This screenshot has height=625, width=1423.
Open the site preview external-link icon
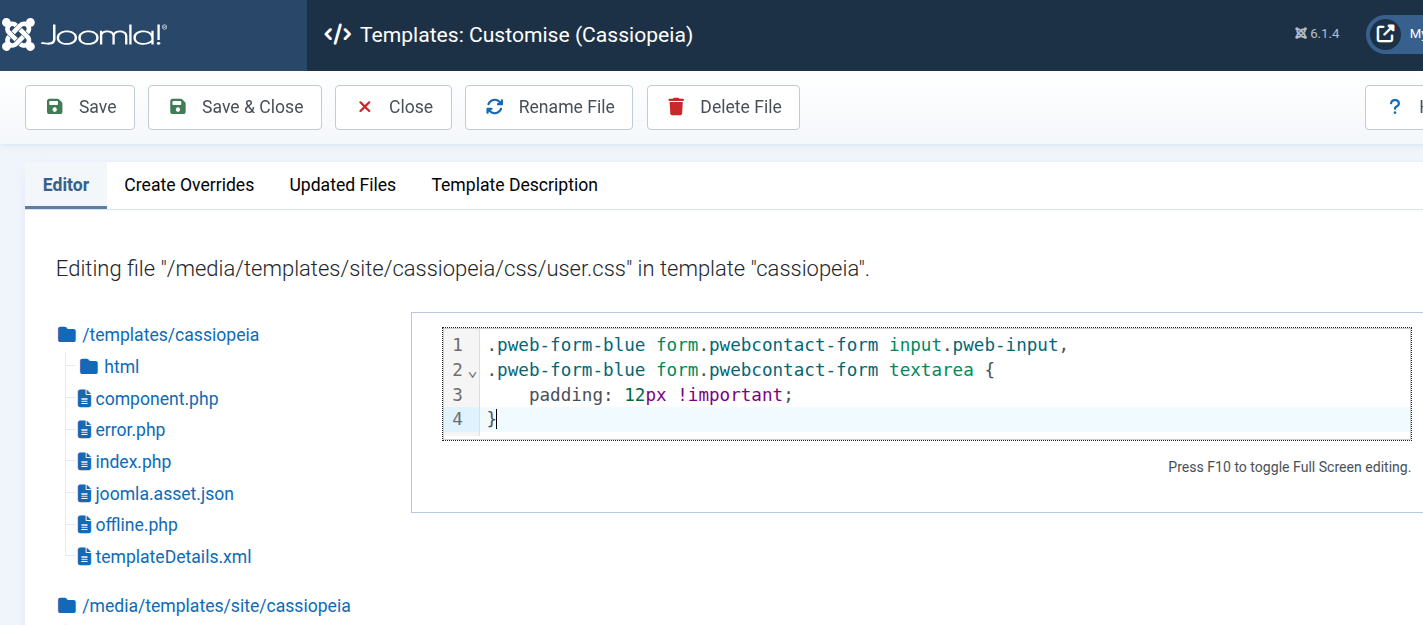point(1385,34)
